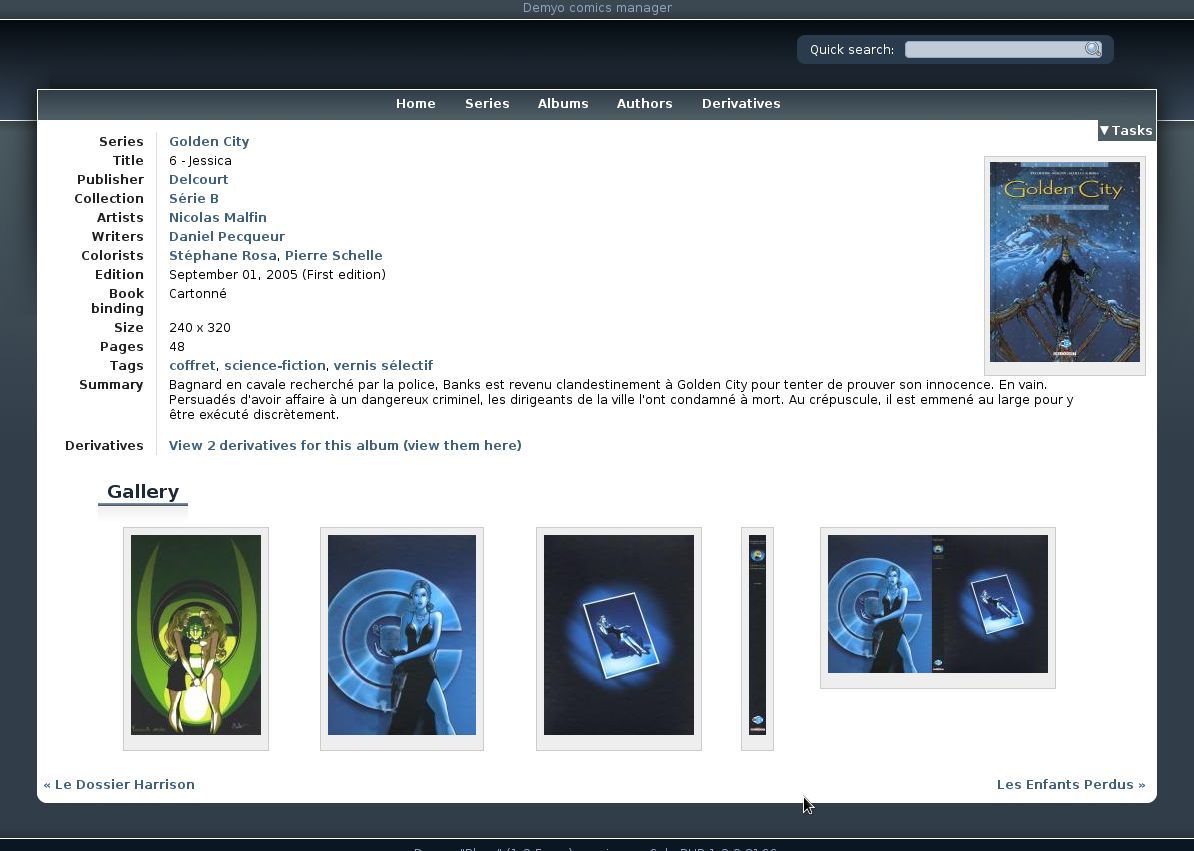Click the Demyo comics manager title
This screenshot has width=1194, height=851.
coord(597,8)
